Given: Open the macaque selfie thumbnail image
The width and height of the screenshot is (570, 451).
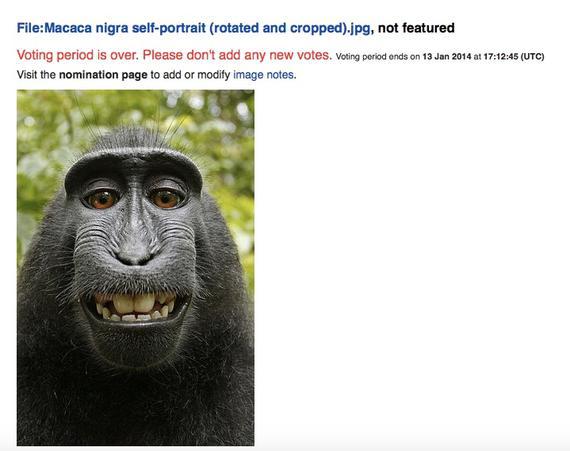Looking at the screenshot, I should click(136, 267).
